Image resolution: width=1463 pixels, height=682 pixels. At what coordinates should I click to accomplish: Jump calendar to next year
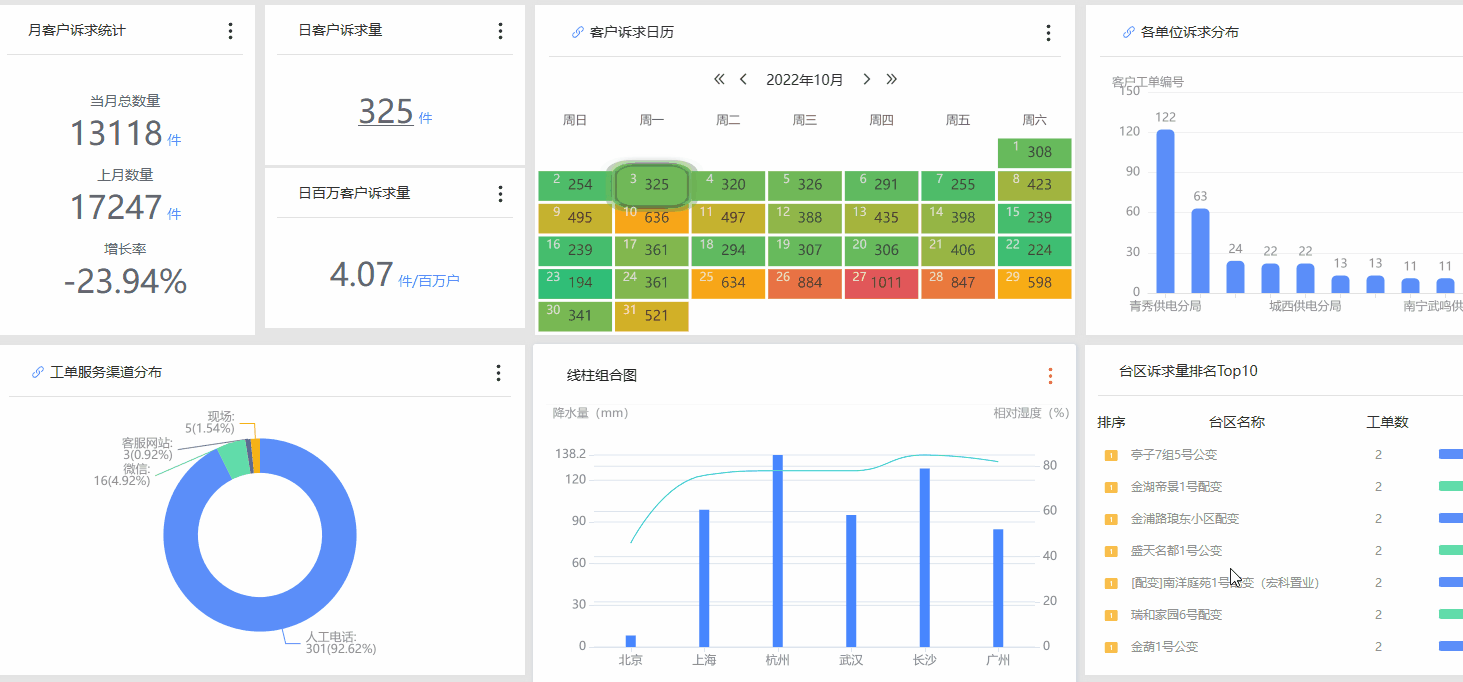(891, 80)
